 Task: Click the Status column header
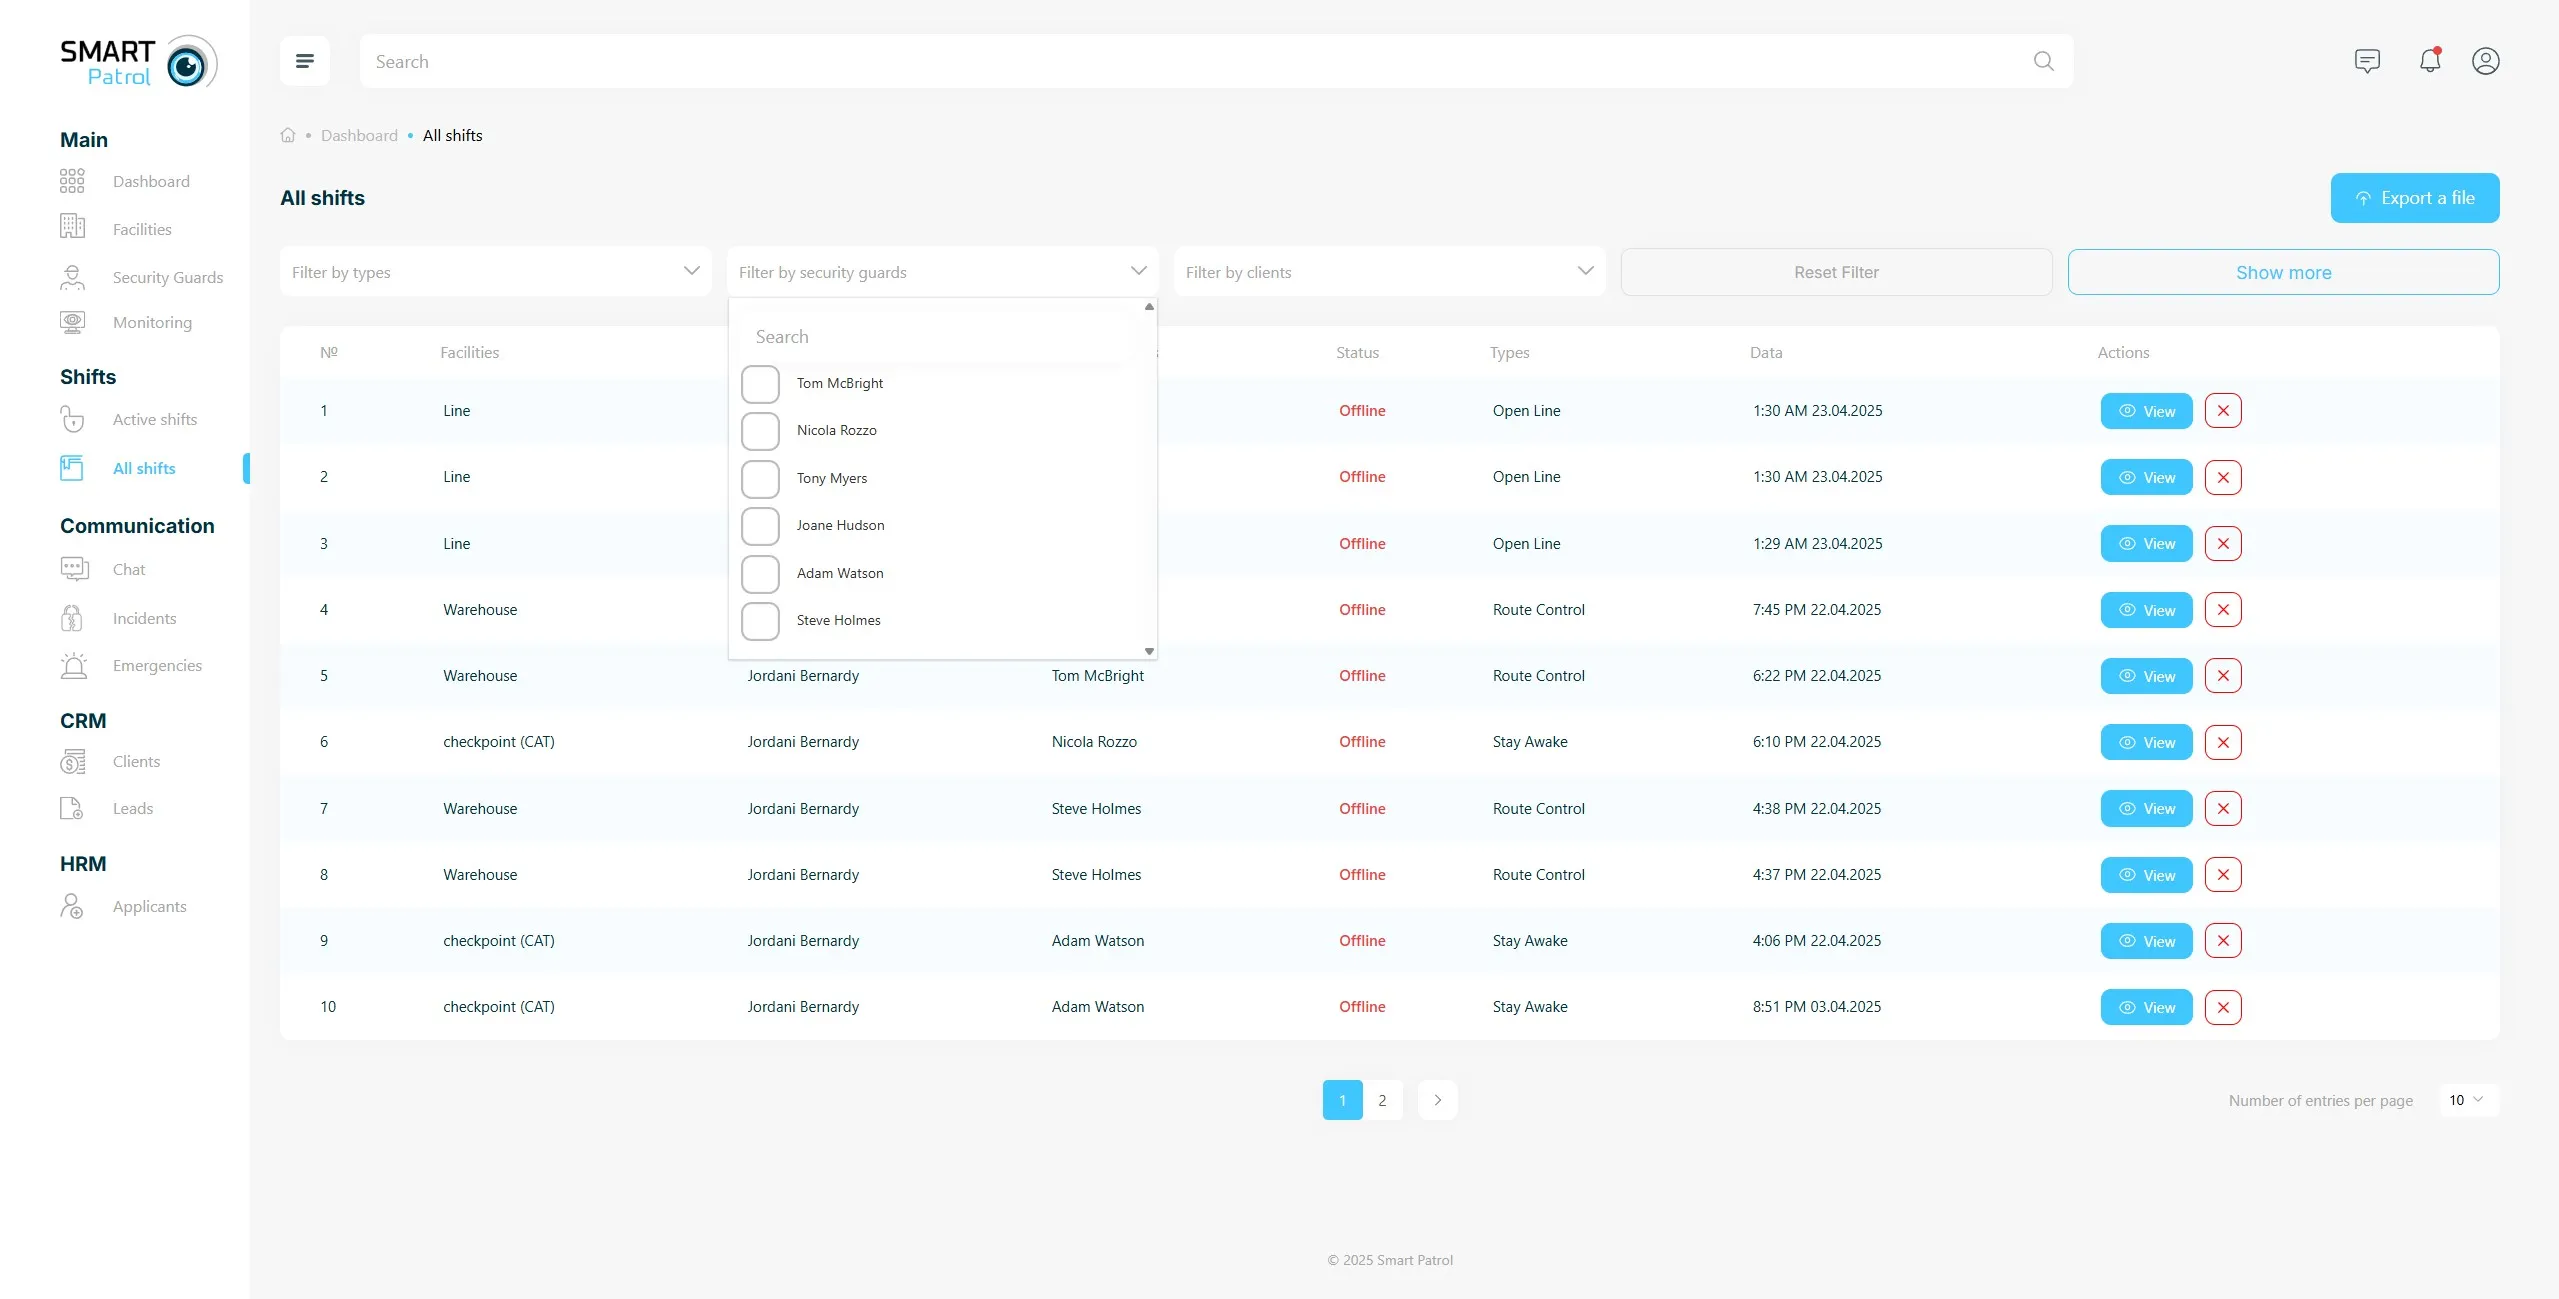coord(1357,352)
